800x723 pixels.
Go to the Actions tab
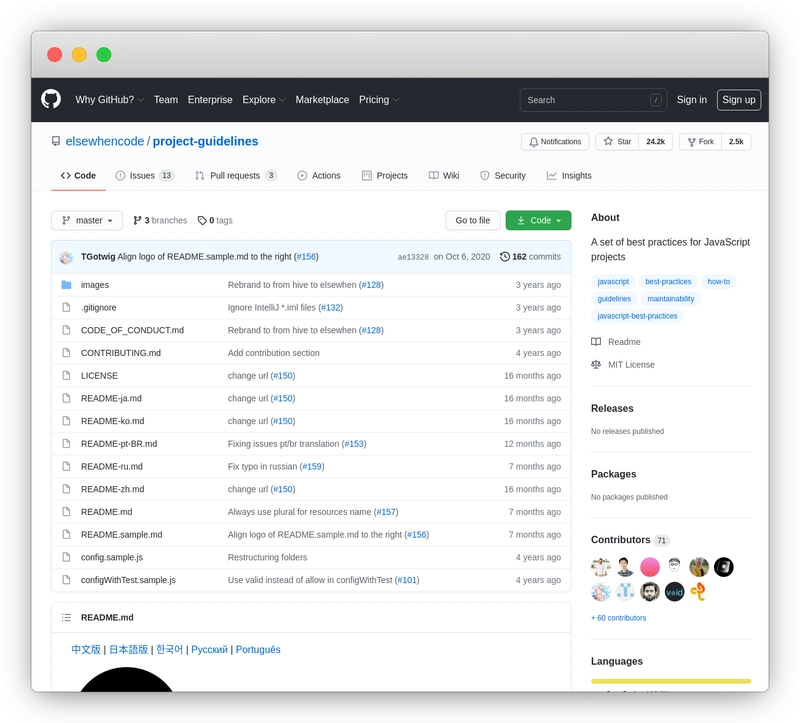coord(319,176)
